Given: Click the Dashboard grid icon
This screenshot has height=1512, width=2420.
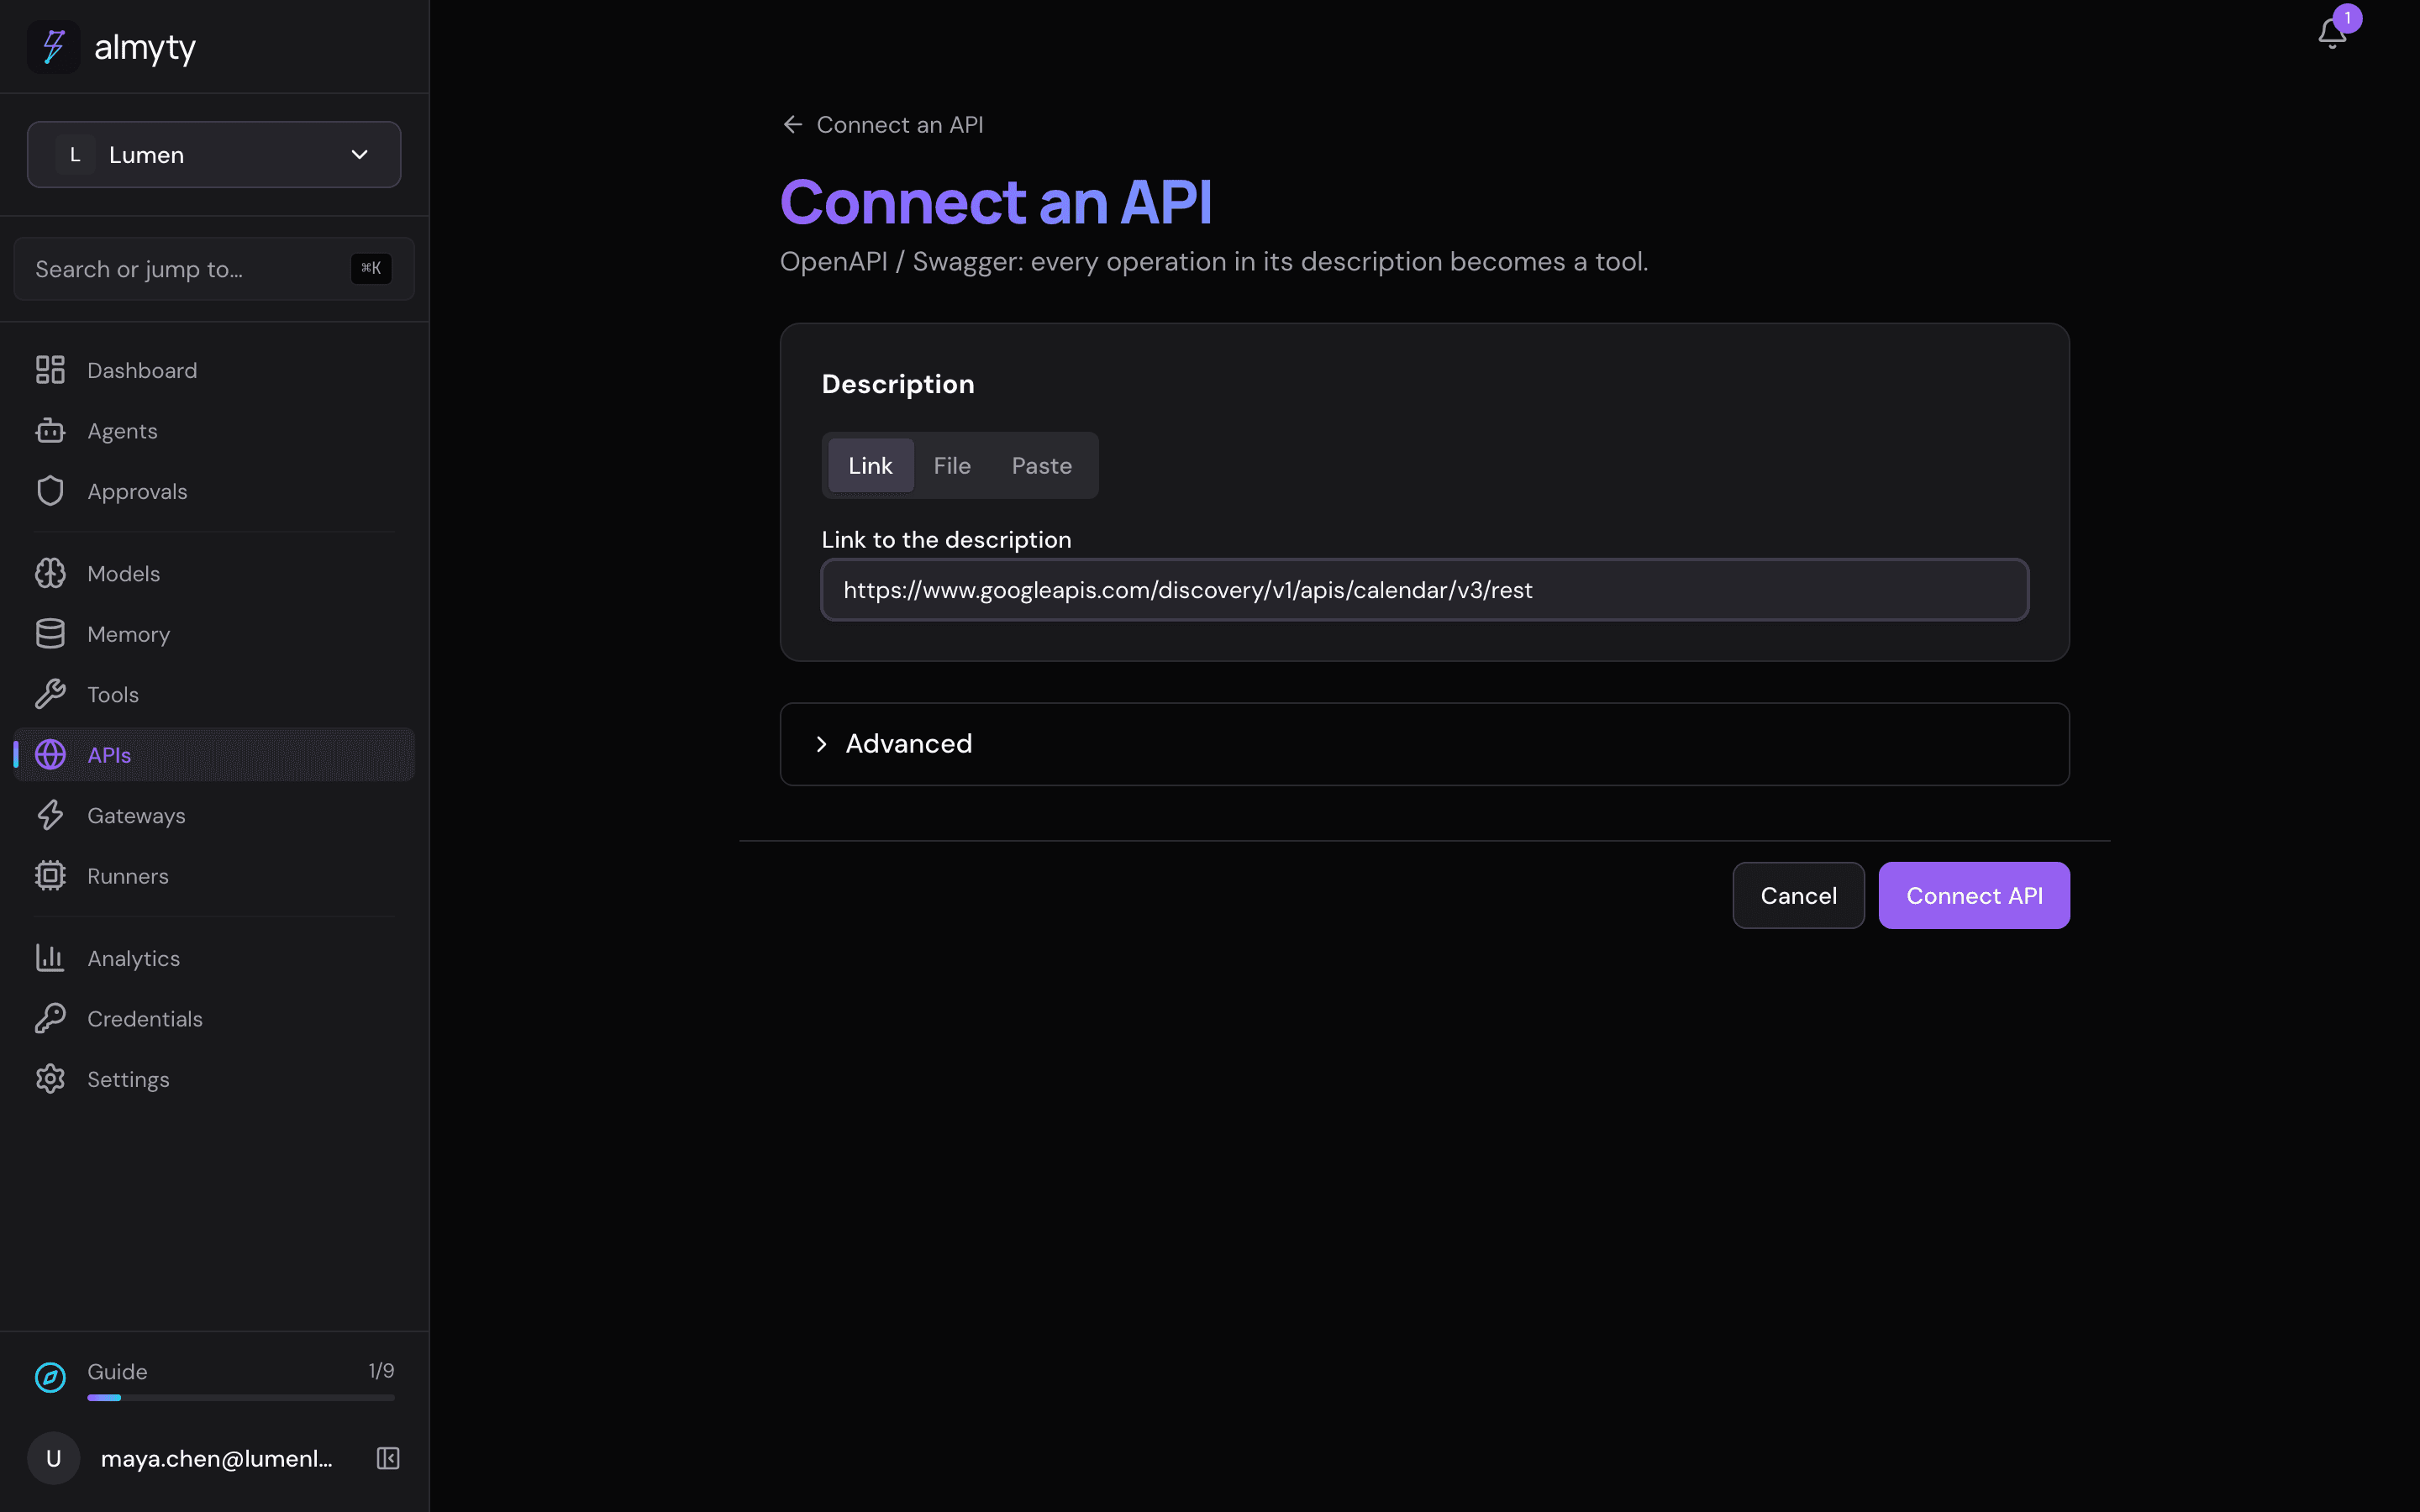Looking at the screenshot, I should click(x=50, y=370).
